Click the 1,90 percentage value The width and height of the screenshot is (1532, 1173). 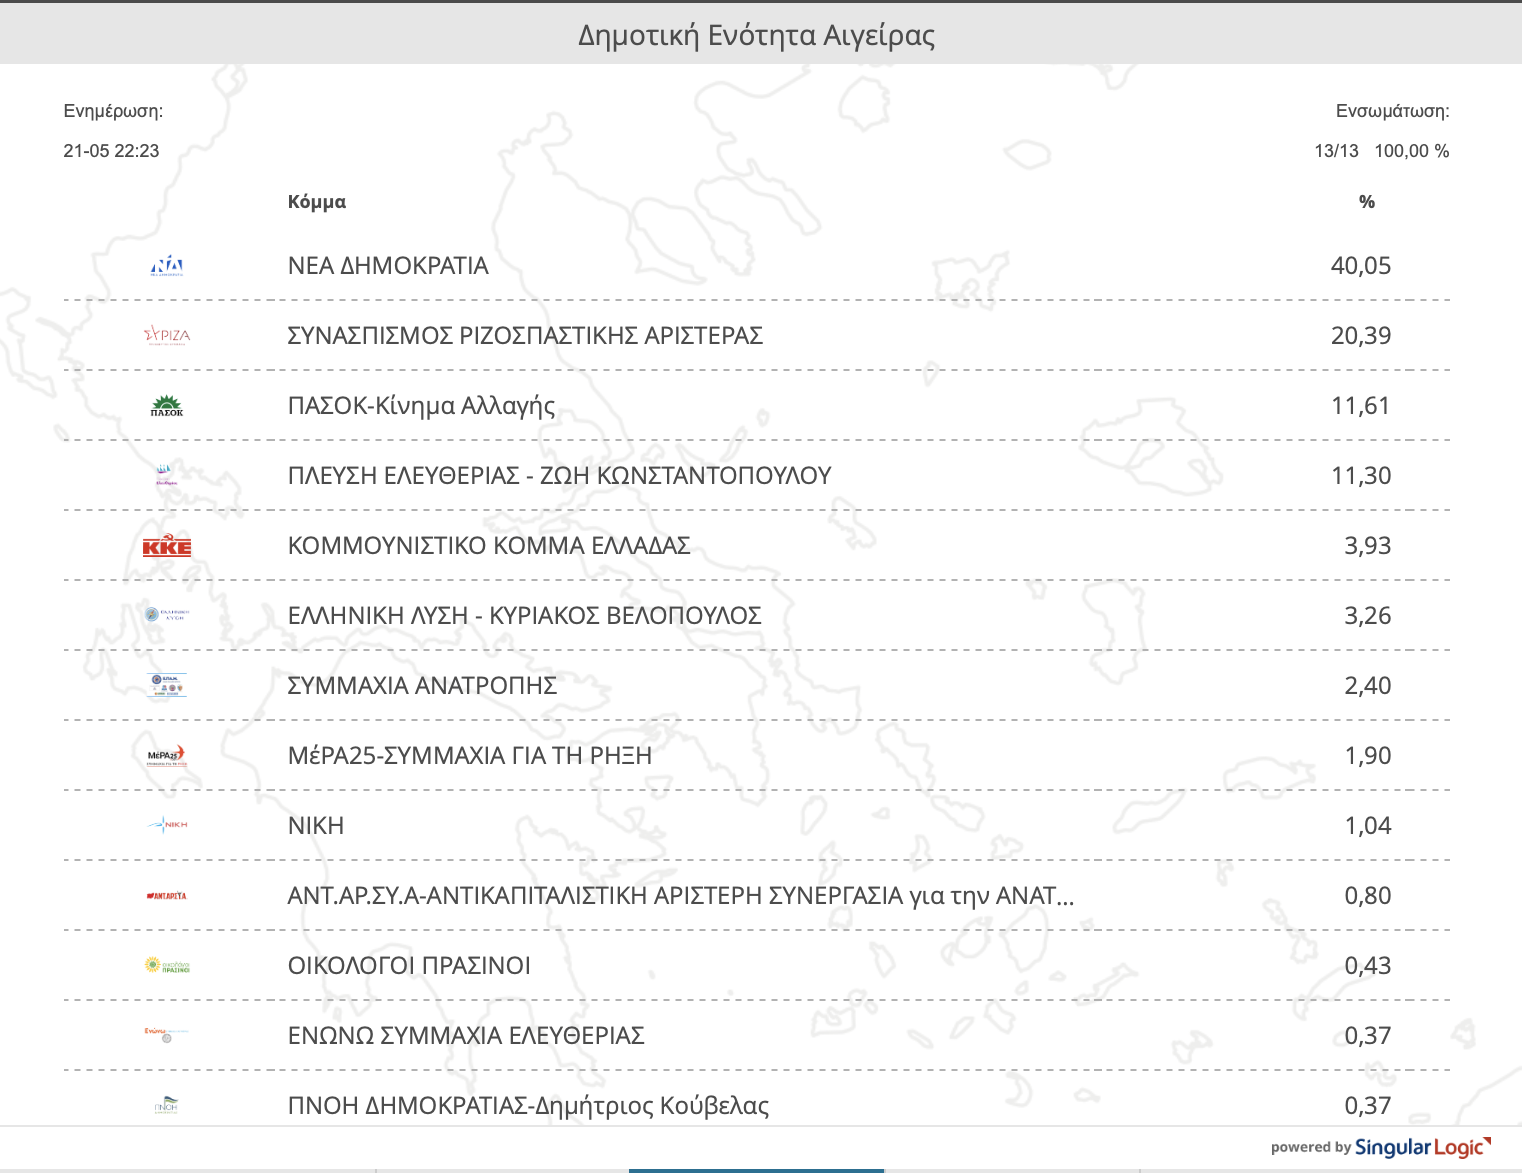coord(1368,756)
